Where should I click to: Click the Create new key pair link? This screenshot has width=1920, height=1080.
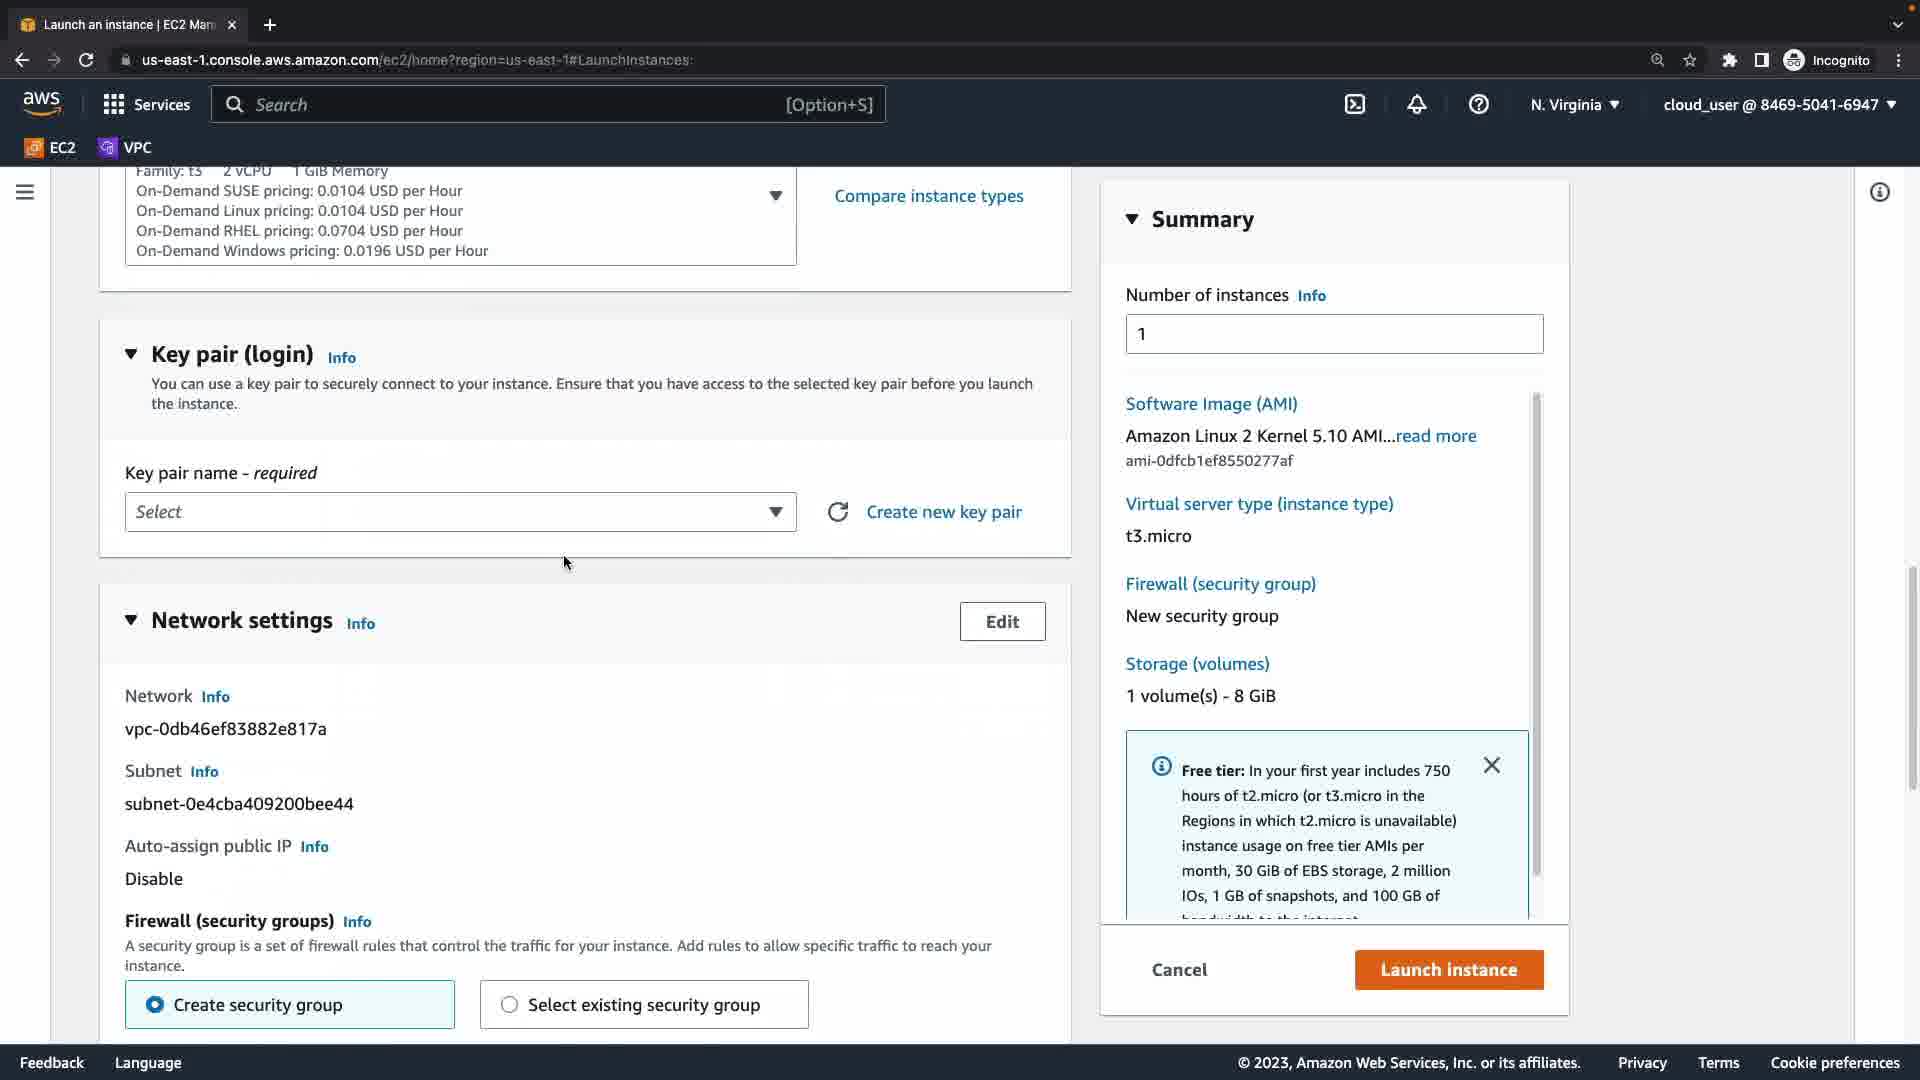944,512
